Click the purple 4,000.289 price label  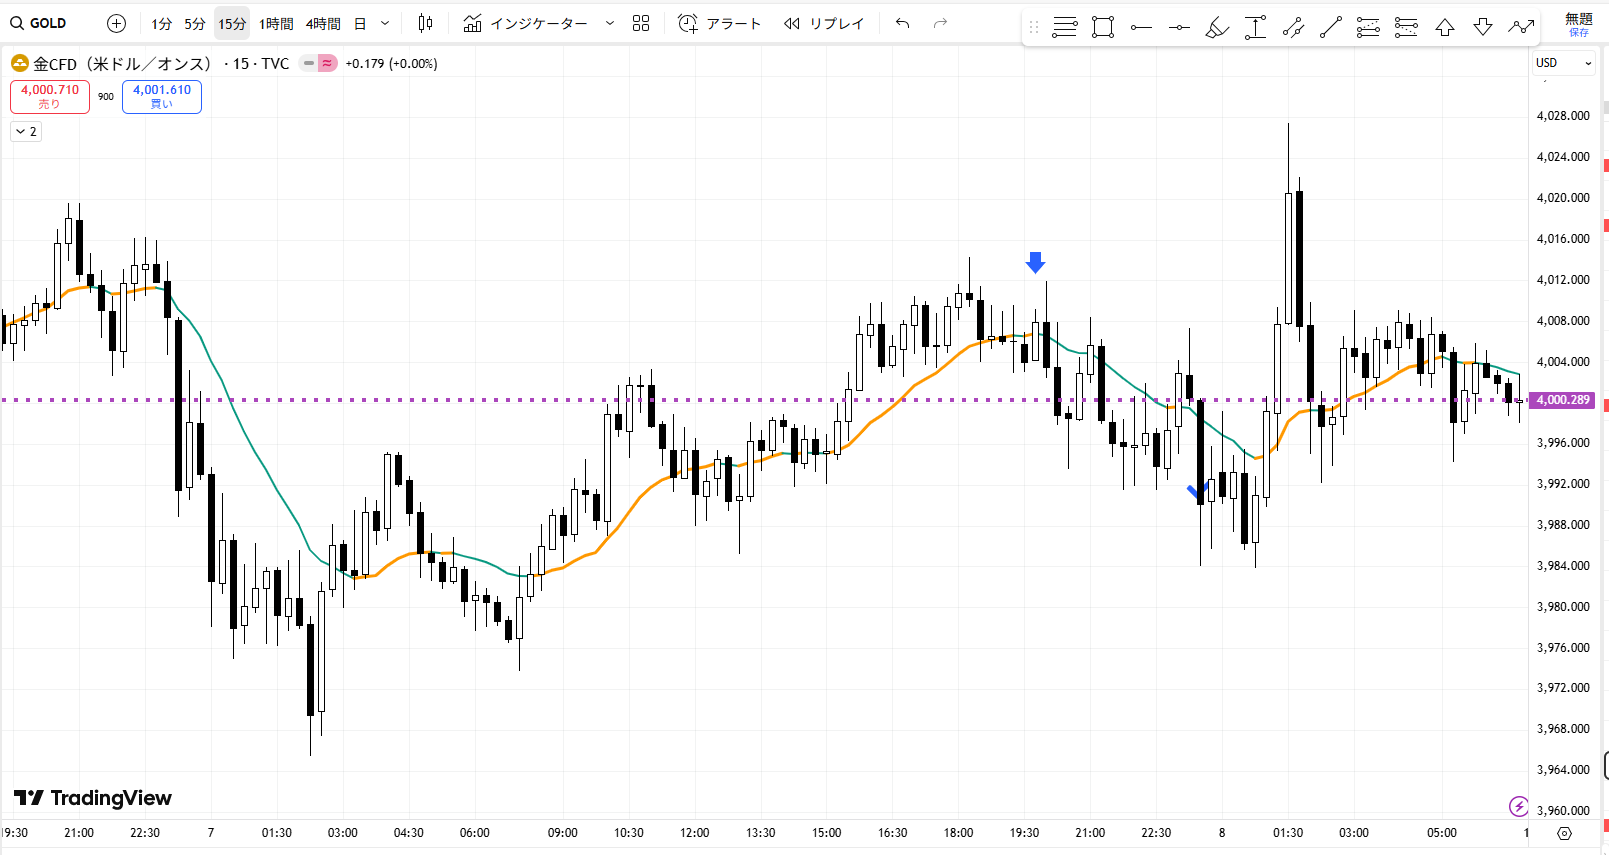click(1563, 400)
